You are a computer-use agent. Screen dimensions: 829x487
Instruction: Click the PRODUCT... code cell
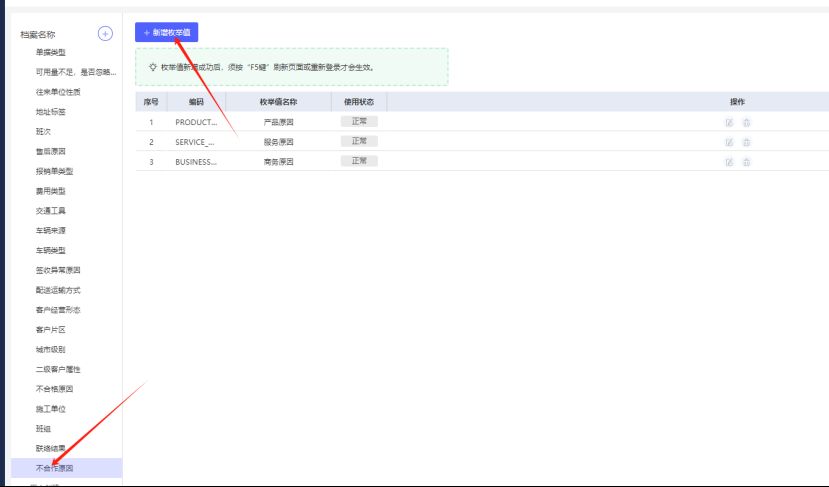coord(195,122)
